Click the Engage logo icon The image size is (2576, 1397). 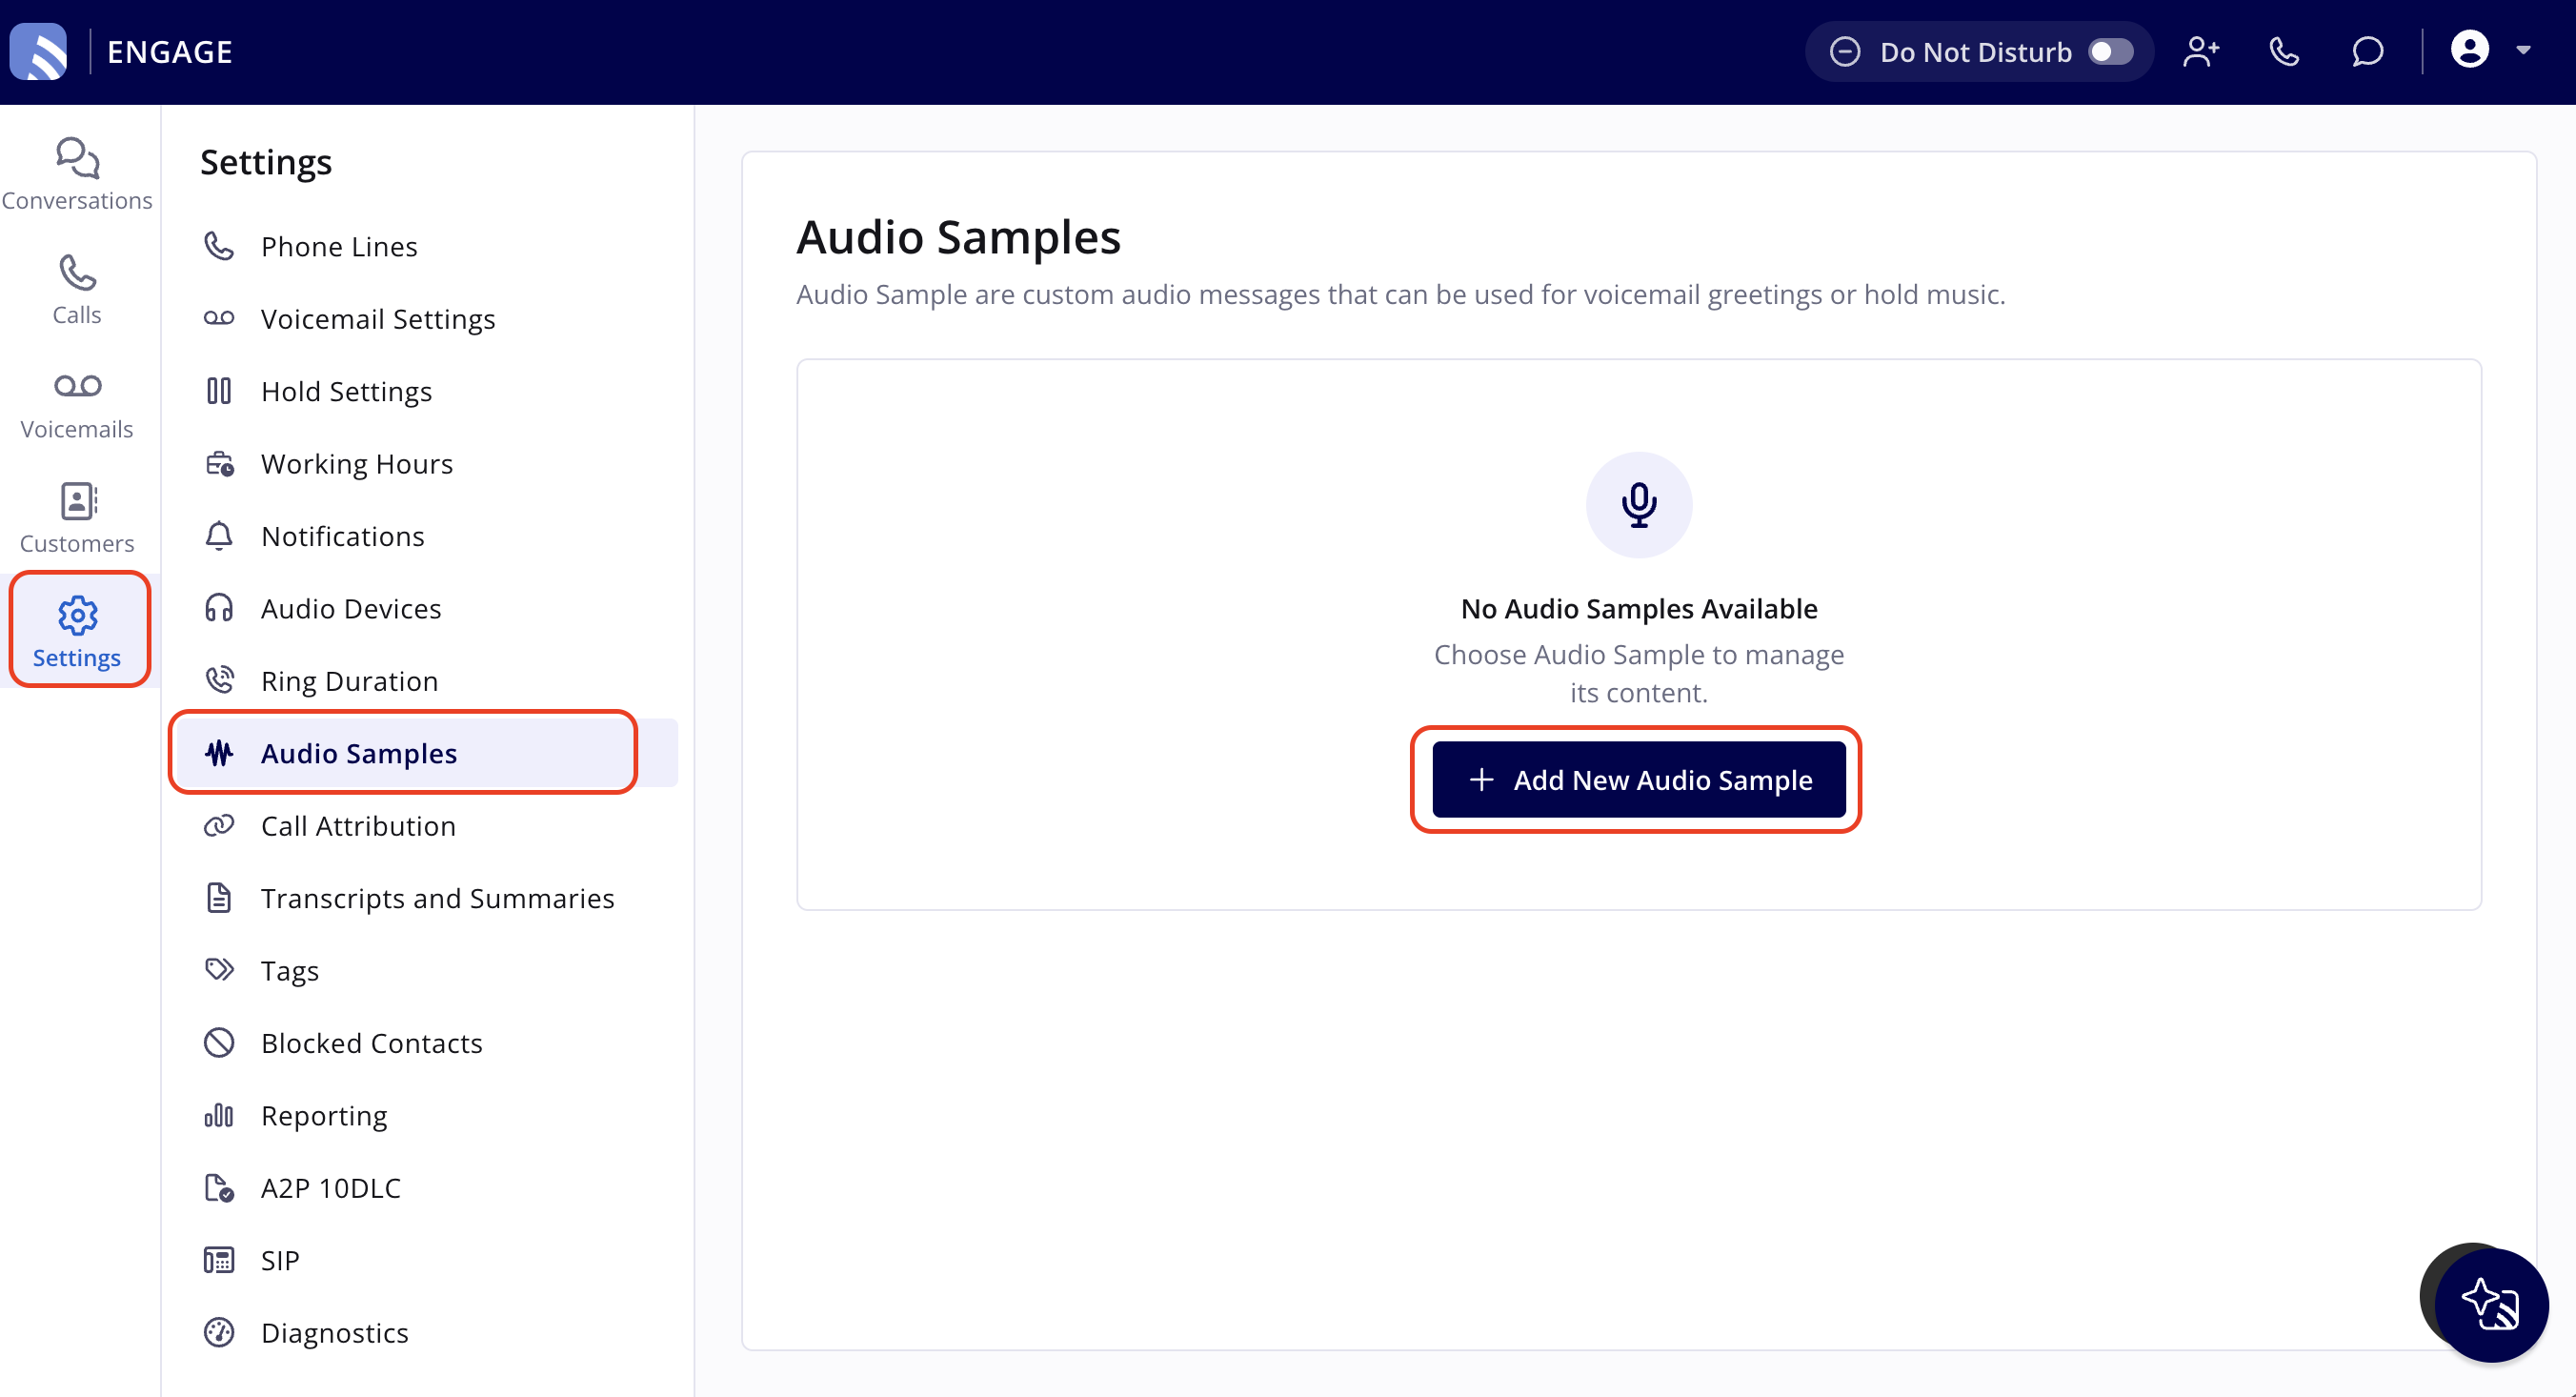[x=38, y=51]
